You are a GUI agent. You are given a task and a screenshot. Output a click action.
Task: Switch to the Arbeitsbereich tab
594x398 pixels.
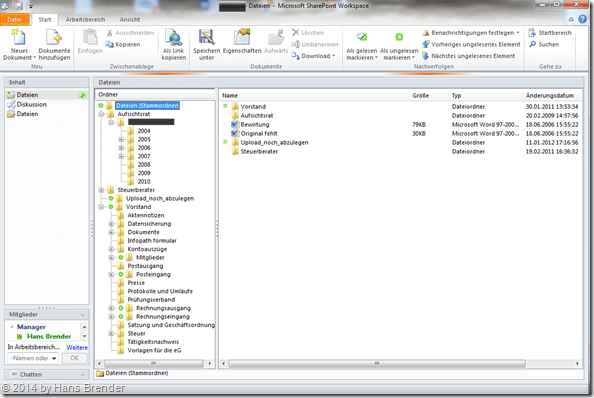pyautogui.click(x=85, y=19)
